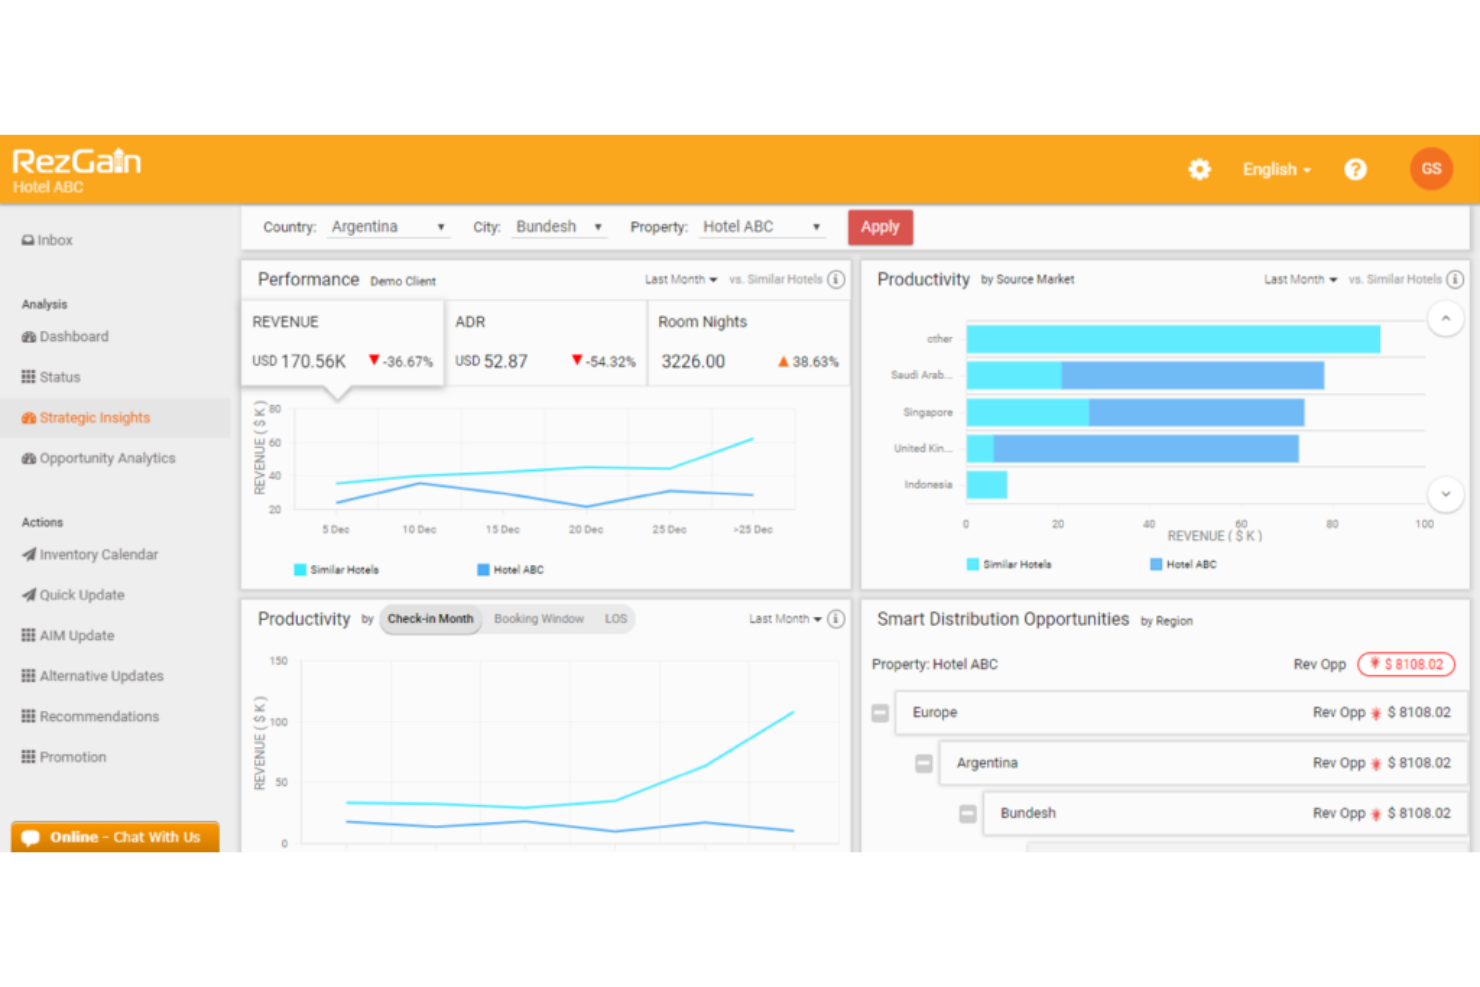Select the Quick Update action
Image resolution: width=1480 pixels, height=987 pixels.
coord(81,595)
